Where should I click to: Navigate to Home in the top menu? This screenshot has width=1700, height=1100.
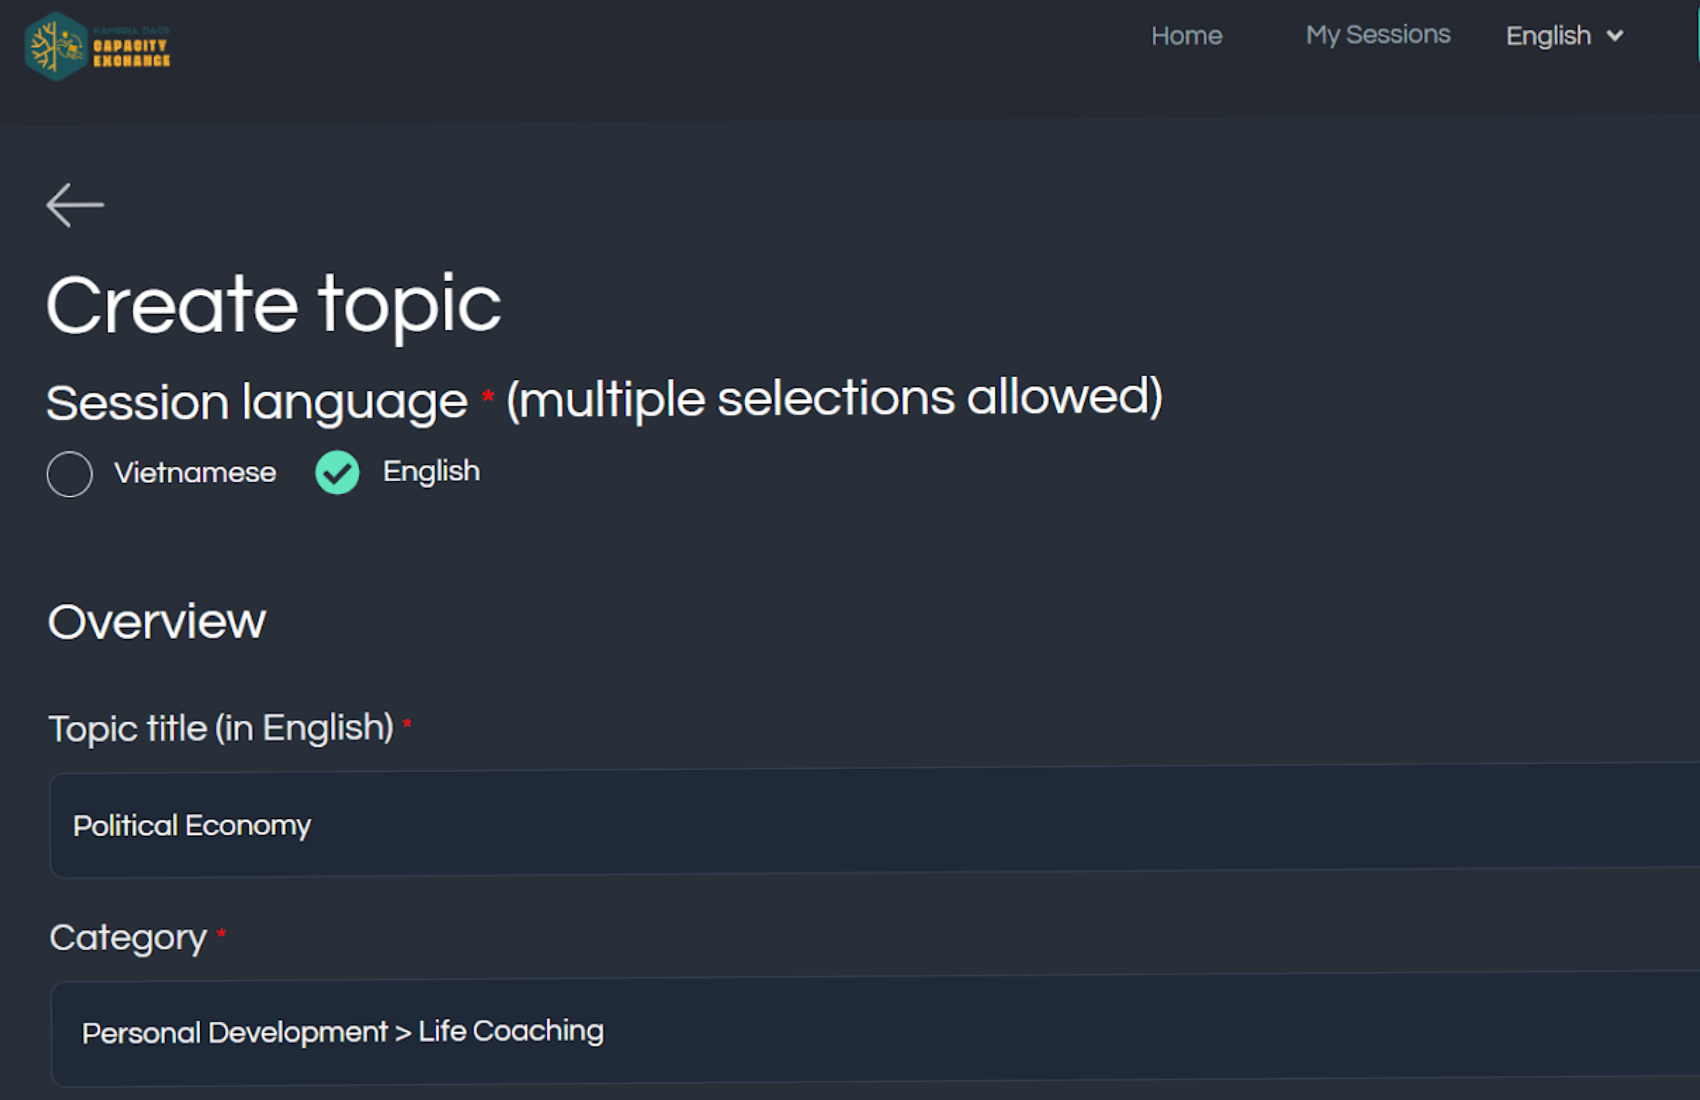(1186, 36)
